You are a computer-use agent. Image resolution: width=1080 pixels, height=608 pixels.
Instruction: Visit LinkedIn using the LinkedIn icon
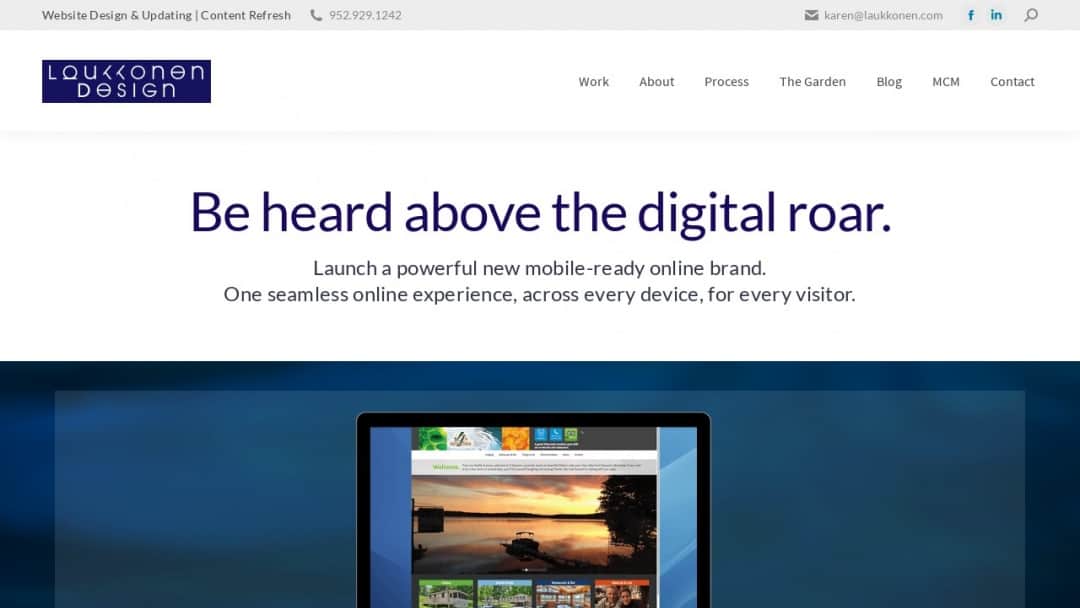click(996, 14)
